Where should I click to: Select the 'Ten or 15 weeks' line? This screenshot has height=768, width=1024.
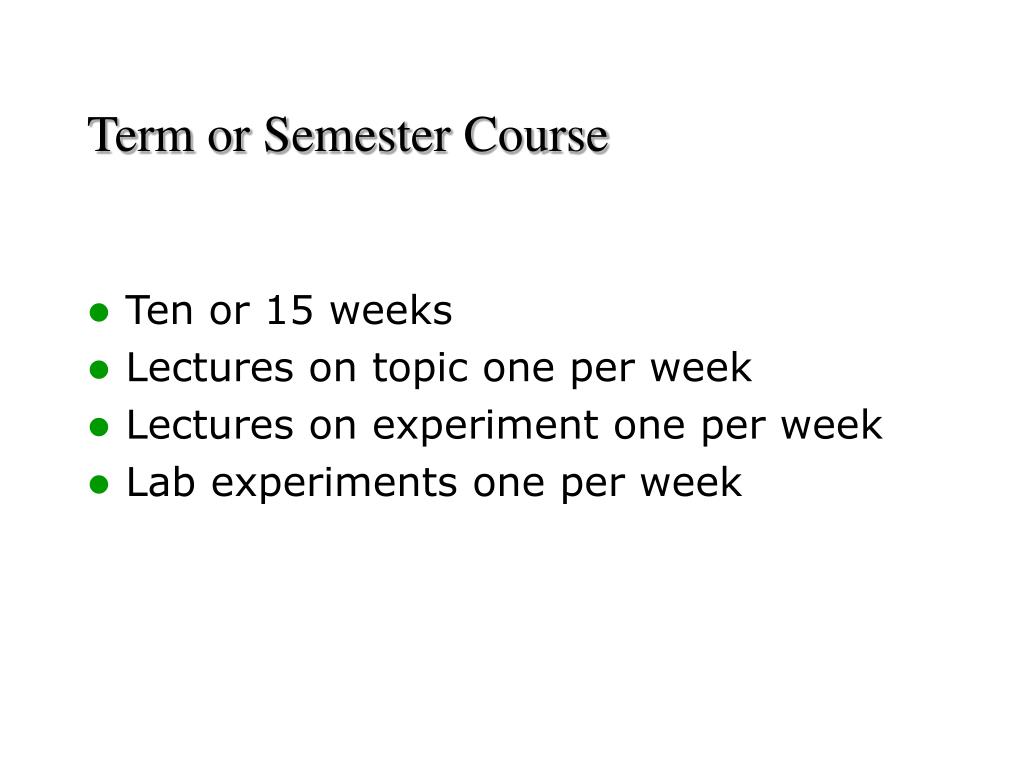pos(289,310)
